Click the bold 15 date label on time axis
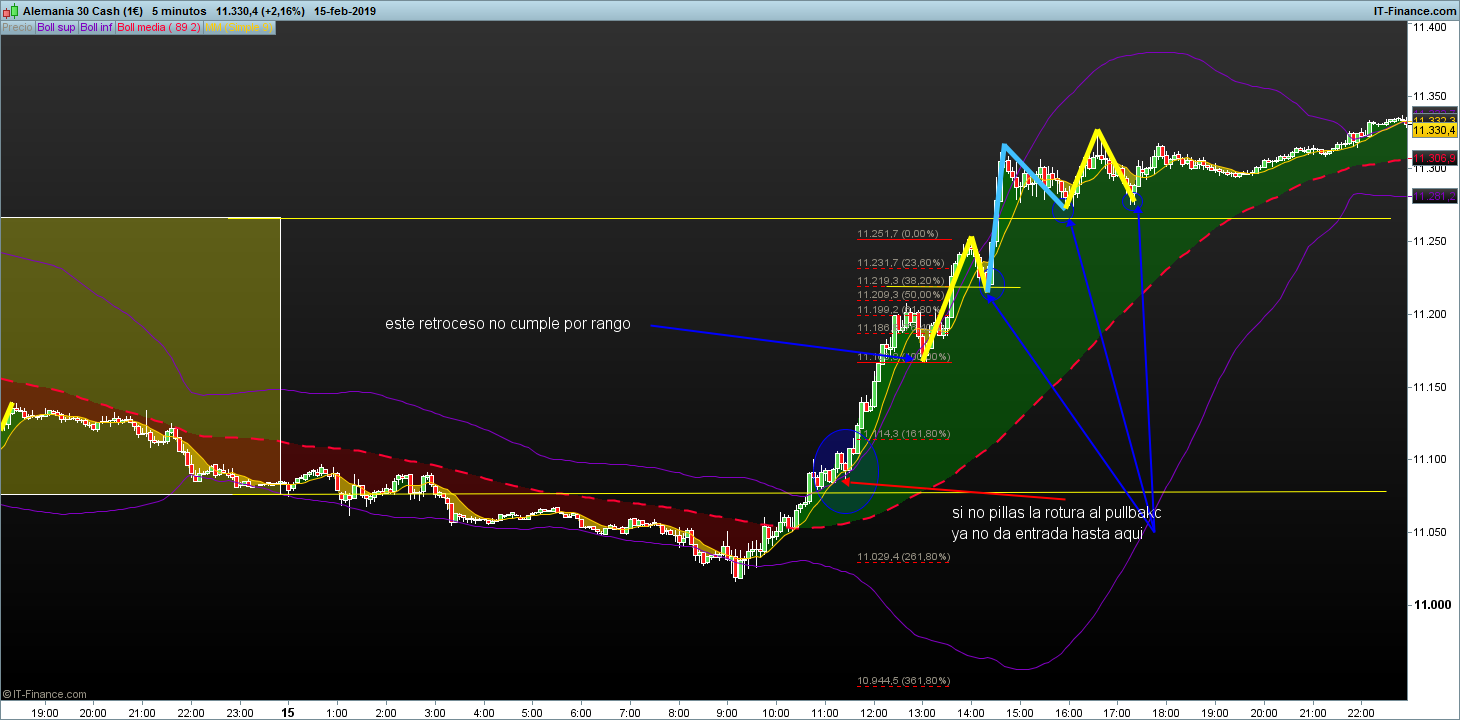The image size is (1460, 720). point(288,713)
